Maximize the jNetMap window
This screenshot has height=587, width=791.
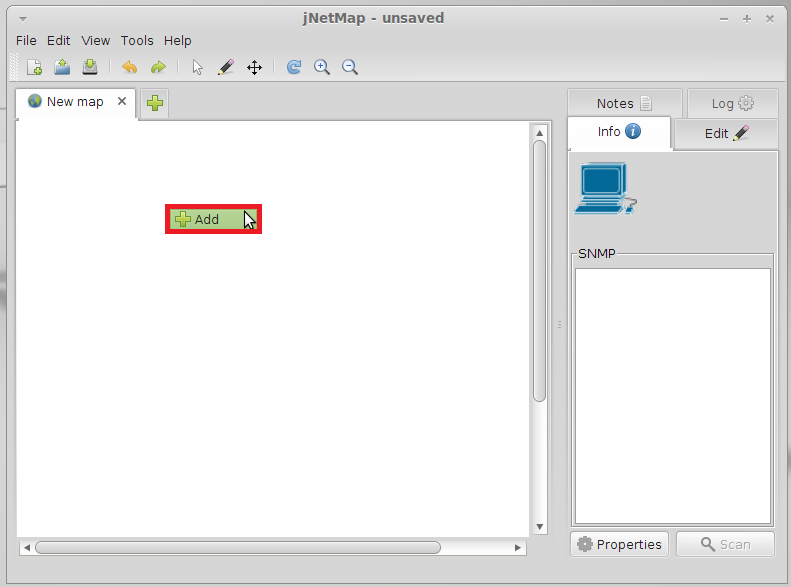[747, 19]
